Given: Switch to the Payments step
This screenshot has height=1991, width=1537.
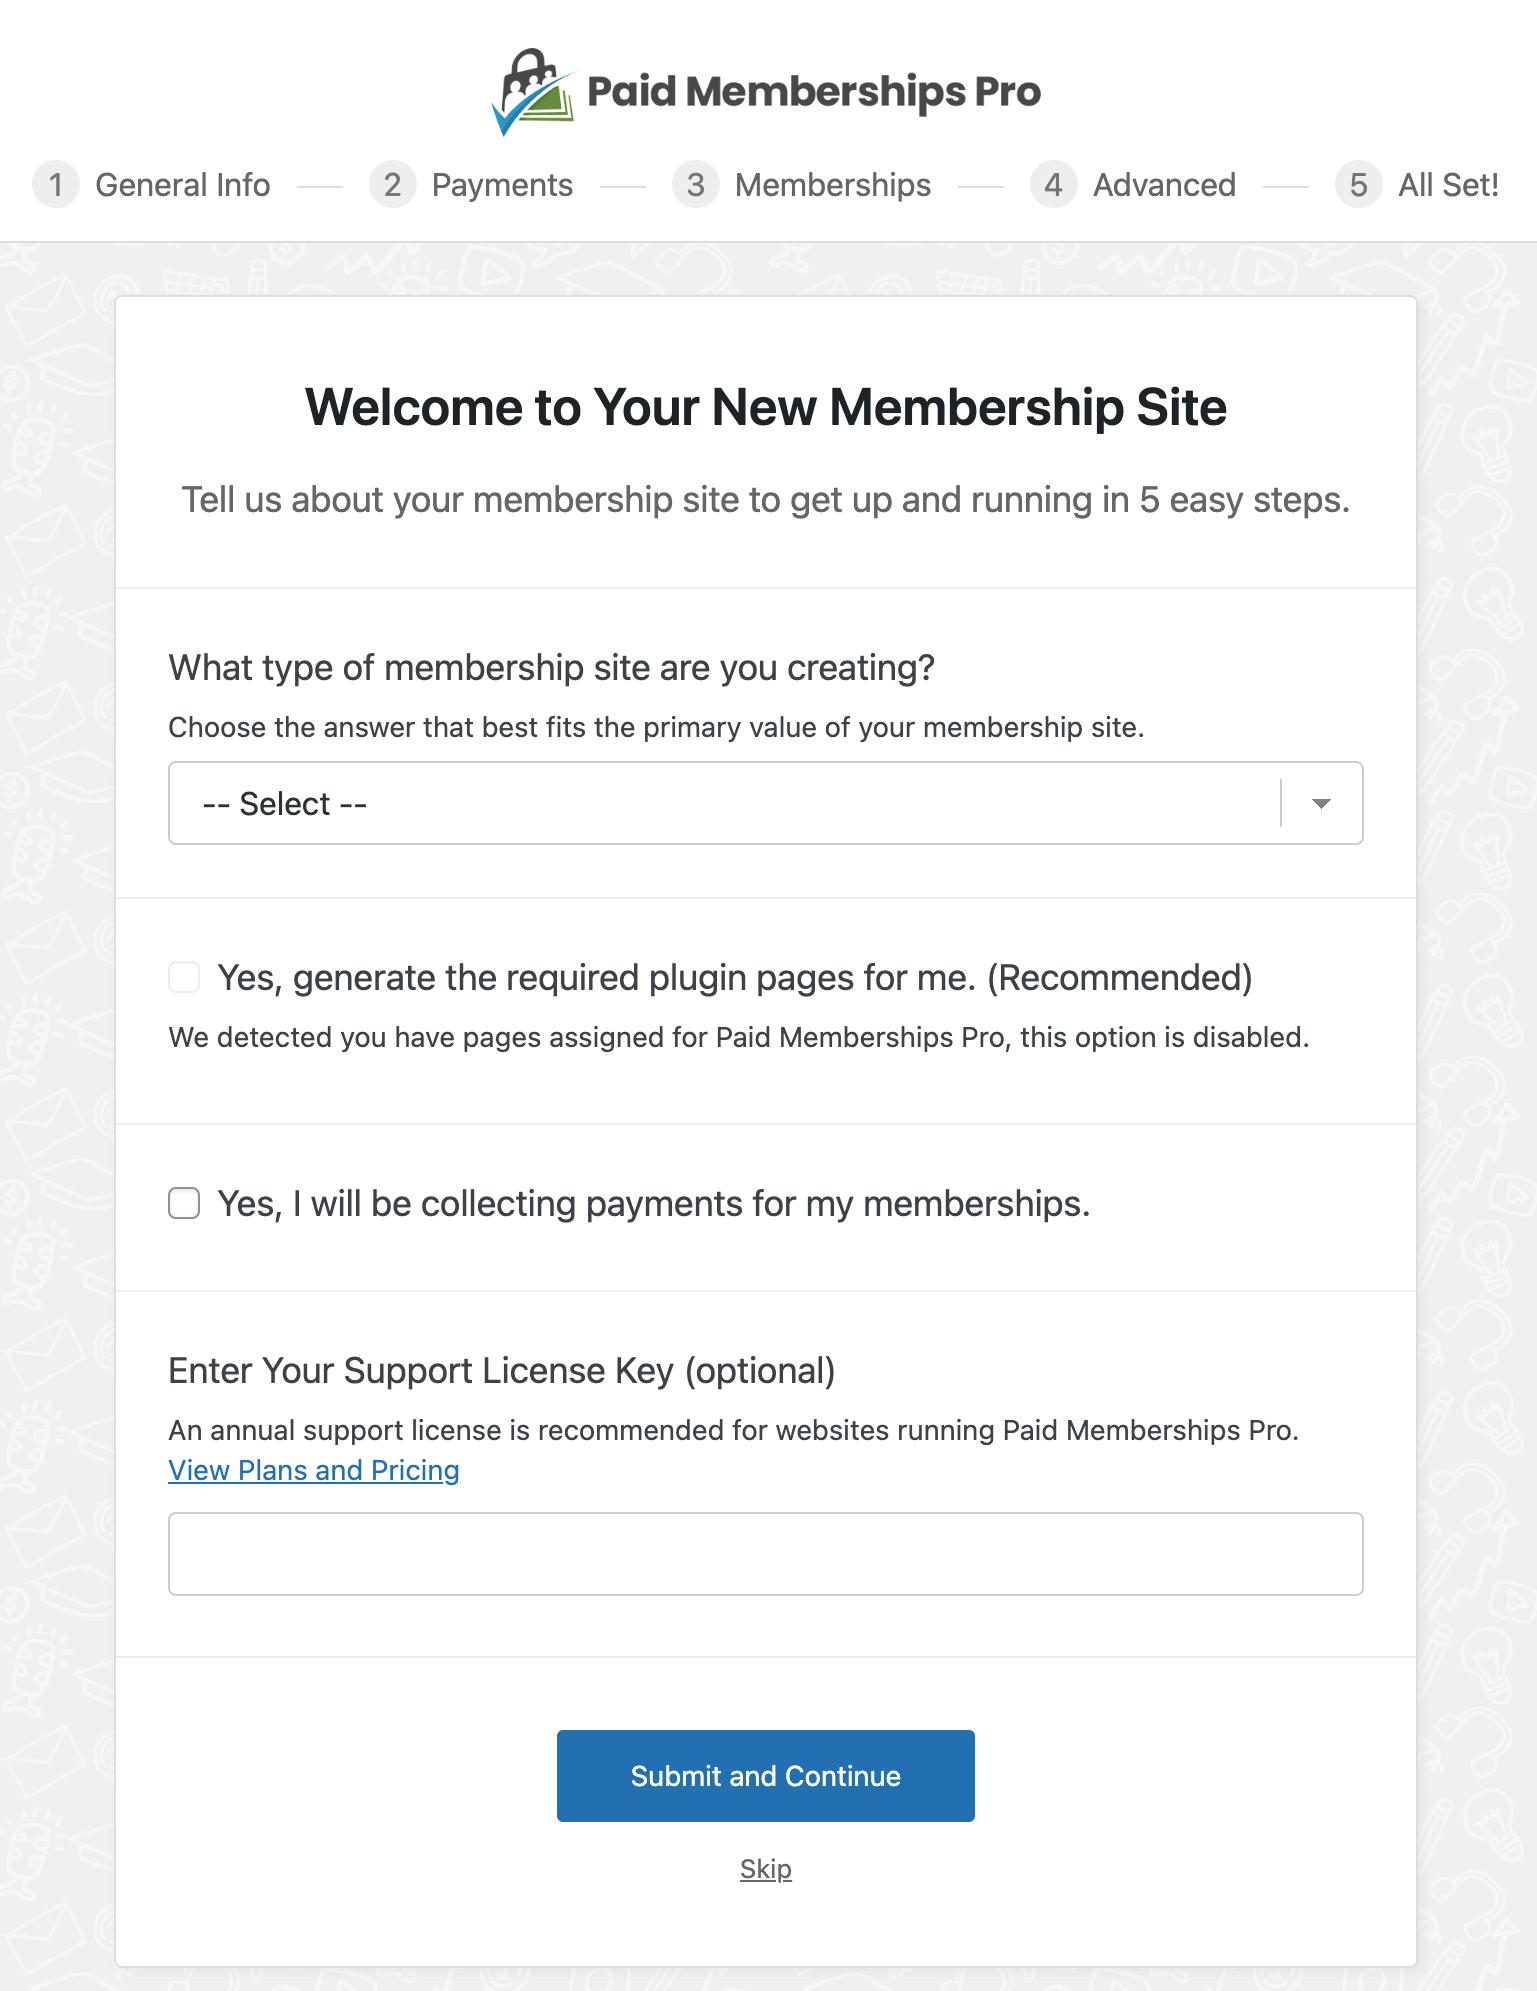Looking at the screenshot, I should (502, 185).
